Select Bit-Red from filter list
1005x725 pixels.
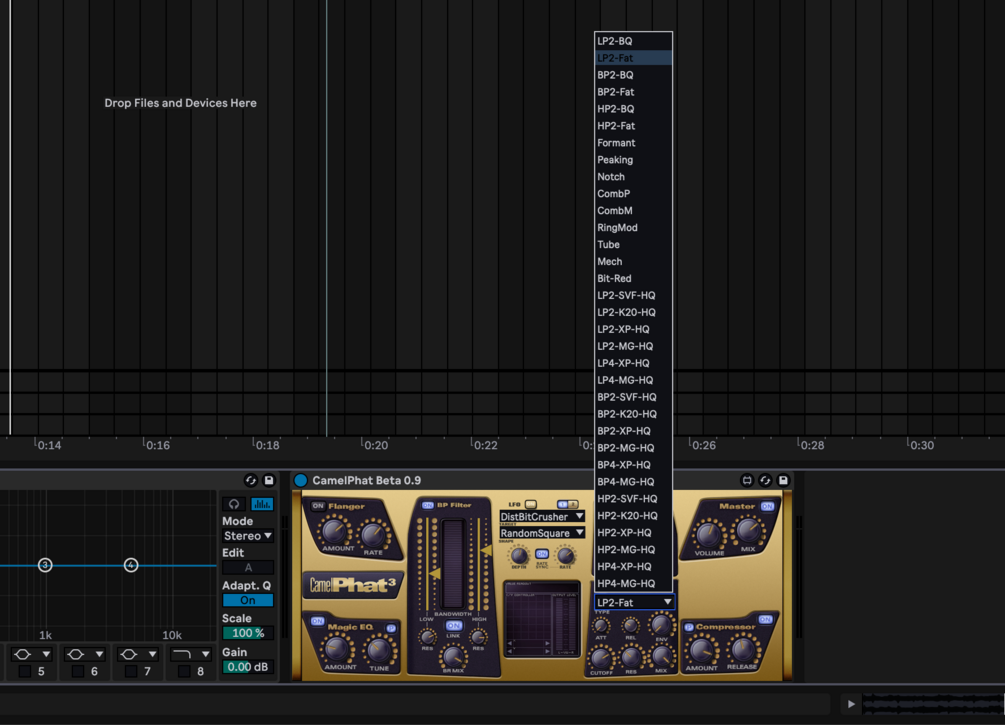coord(633,278)
